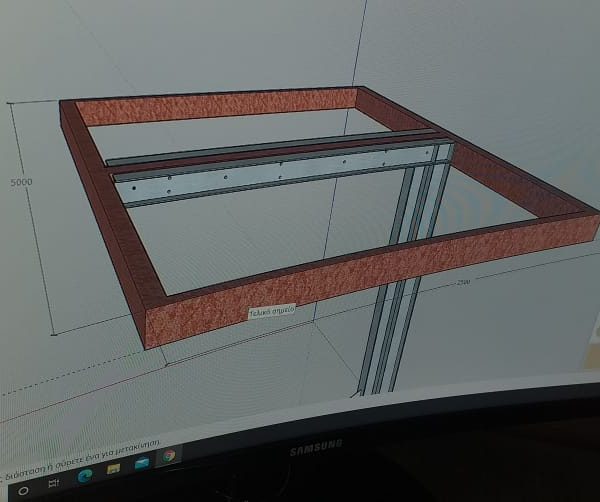Image resolution: width=600 pixels, height=502 pixels.
Task: Open the Mail app on the taskbar
Action: (x=142, y=463)
